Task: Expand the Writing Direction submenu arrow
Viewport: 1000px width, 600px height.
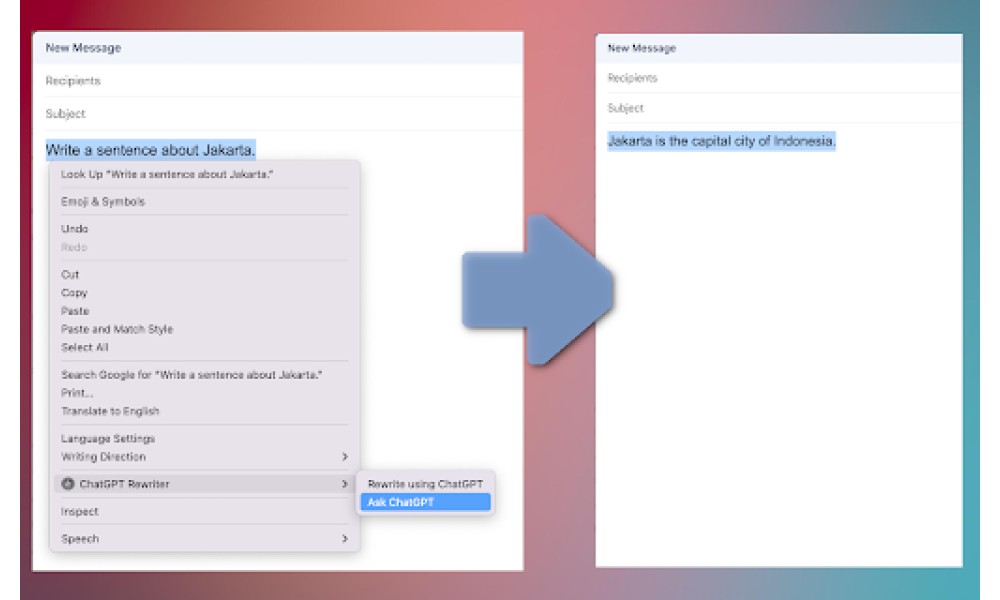Action: 344,457
